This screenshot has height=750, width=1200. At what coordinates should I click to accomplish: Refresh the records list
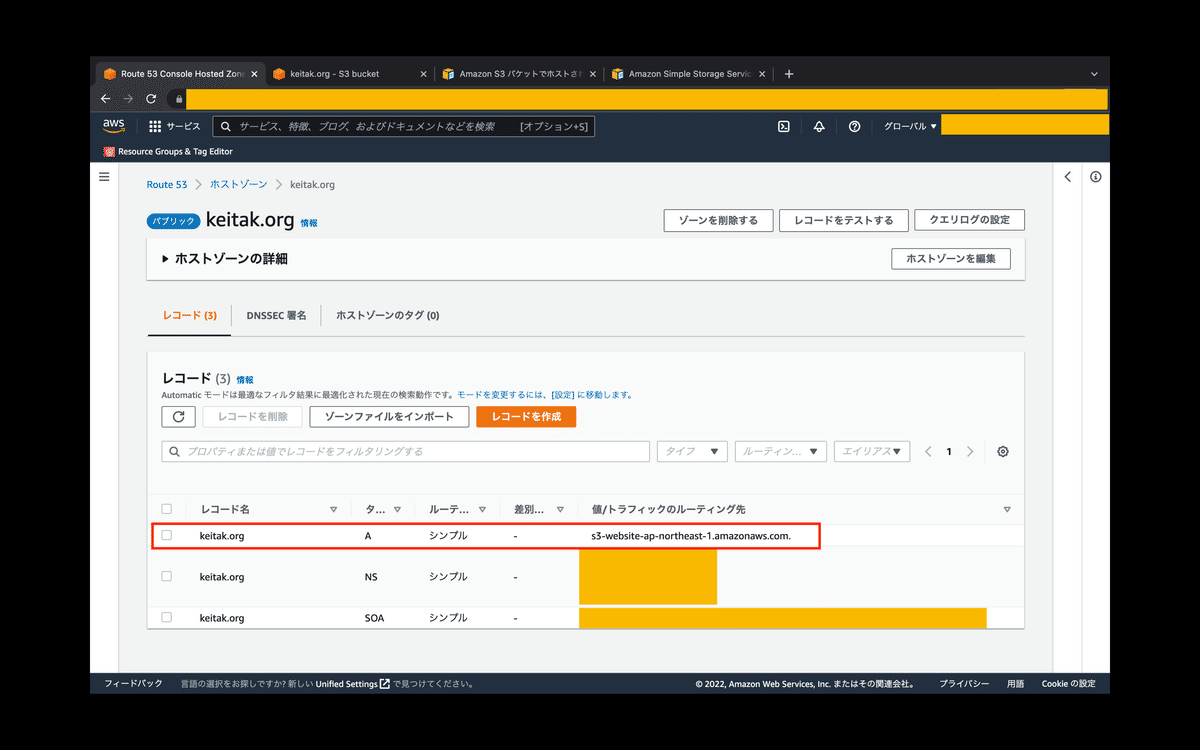coord(178,416)
